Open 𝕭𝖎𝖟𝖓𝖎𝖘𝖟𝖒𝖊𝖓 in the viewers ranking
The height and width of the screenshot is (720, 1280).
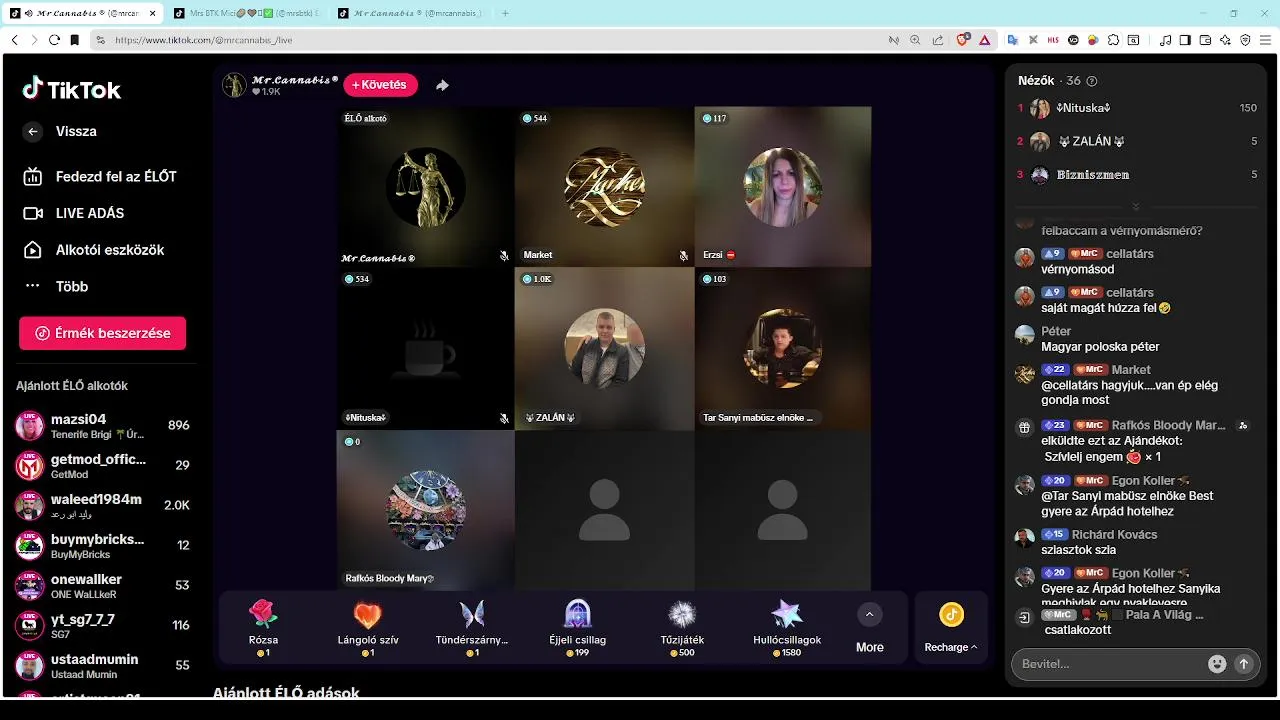pyautogui.click(x=1137, y=174)
